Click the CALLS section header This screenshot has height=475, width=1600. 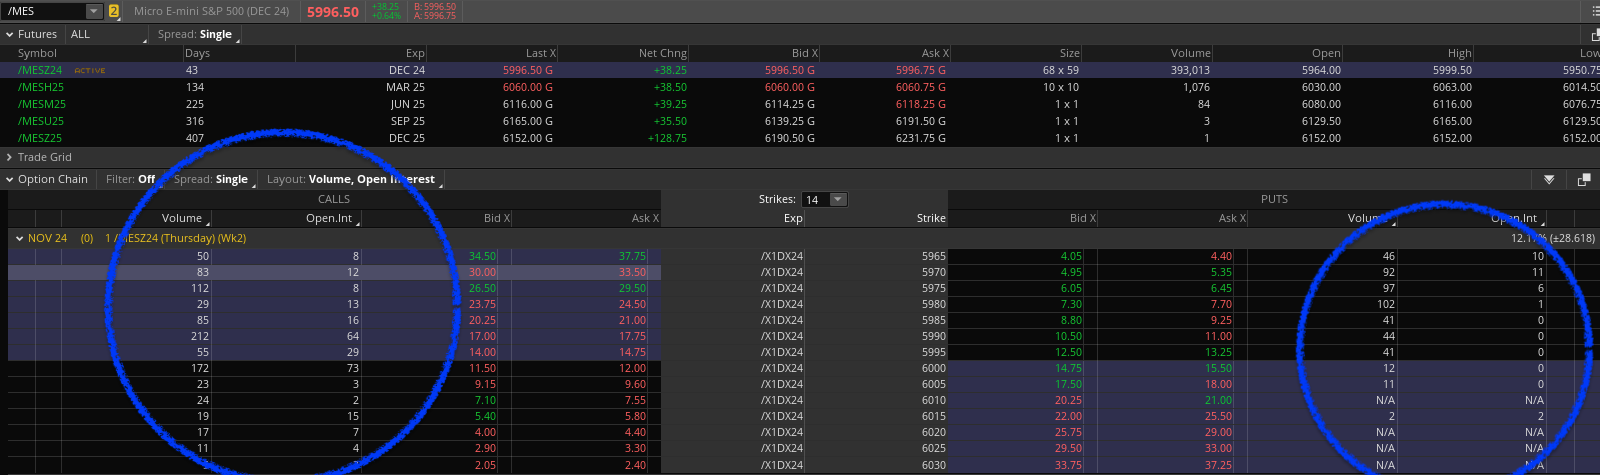[x=334, y=199]
